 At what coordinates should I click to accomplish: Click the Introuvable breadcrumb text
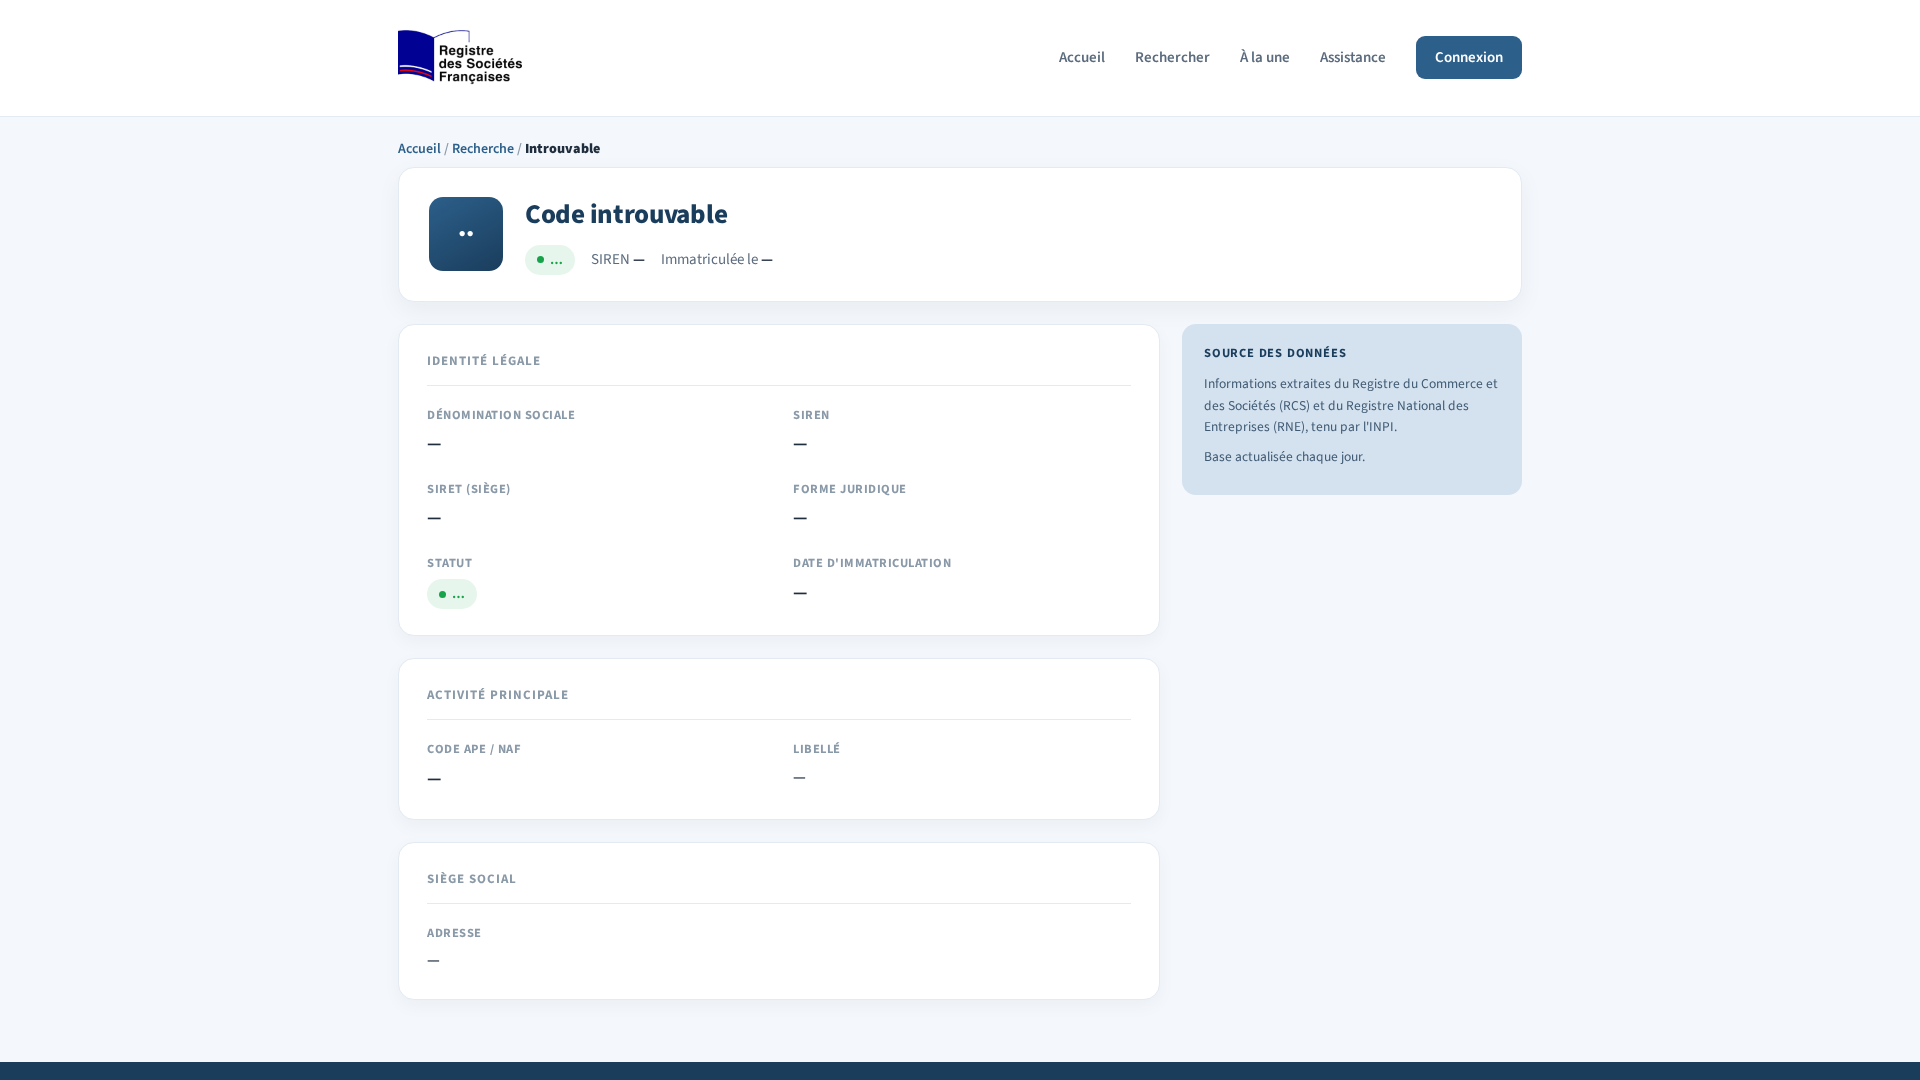pos(563,148)
